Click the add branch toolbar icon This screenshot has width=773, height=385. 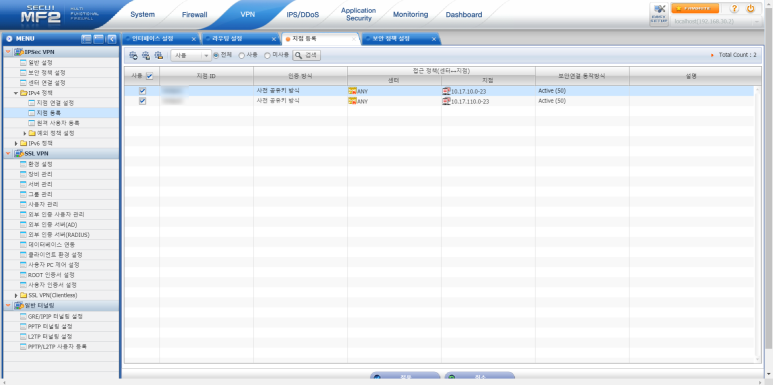coord(133,56)
